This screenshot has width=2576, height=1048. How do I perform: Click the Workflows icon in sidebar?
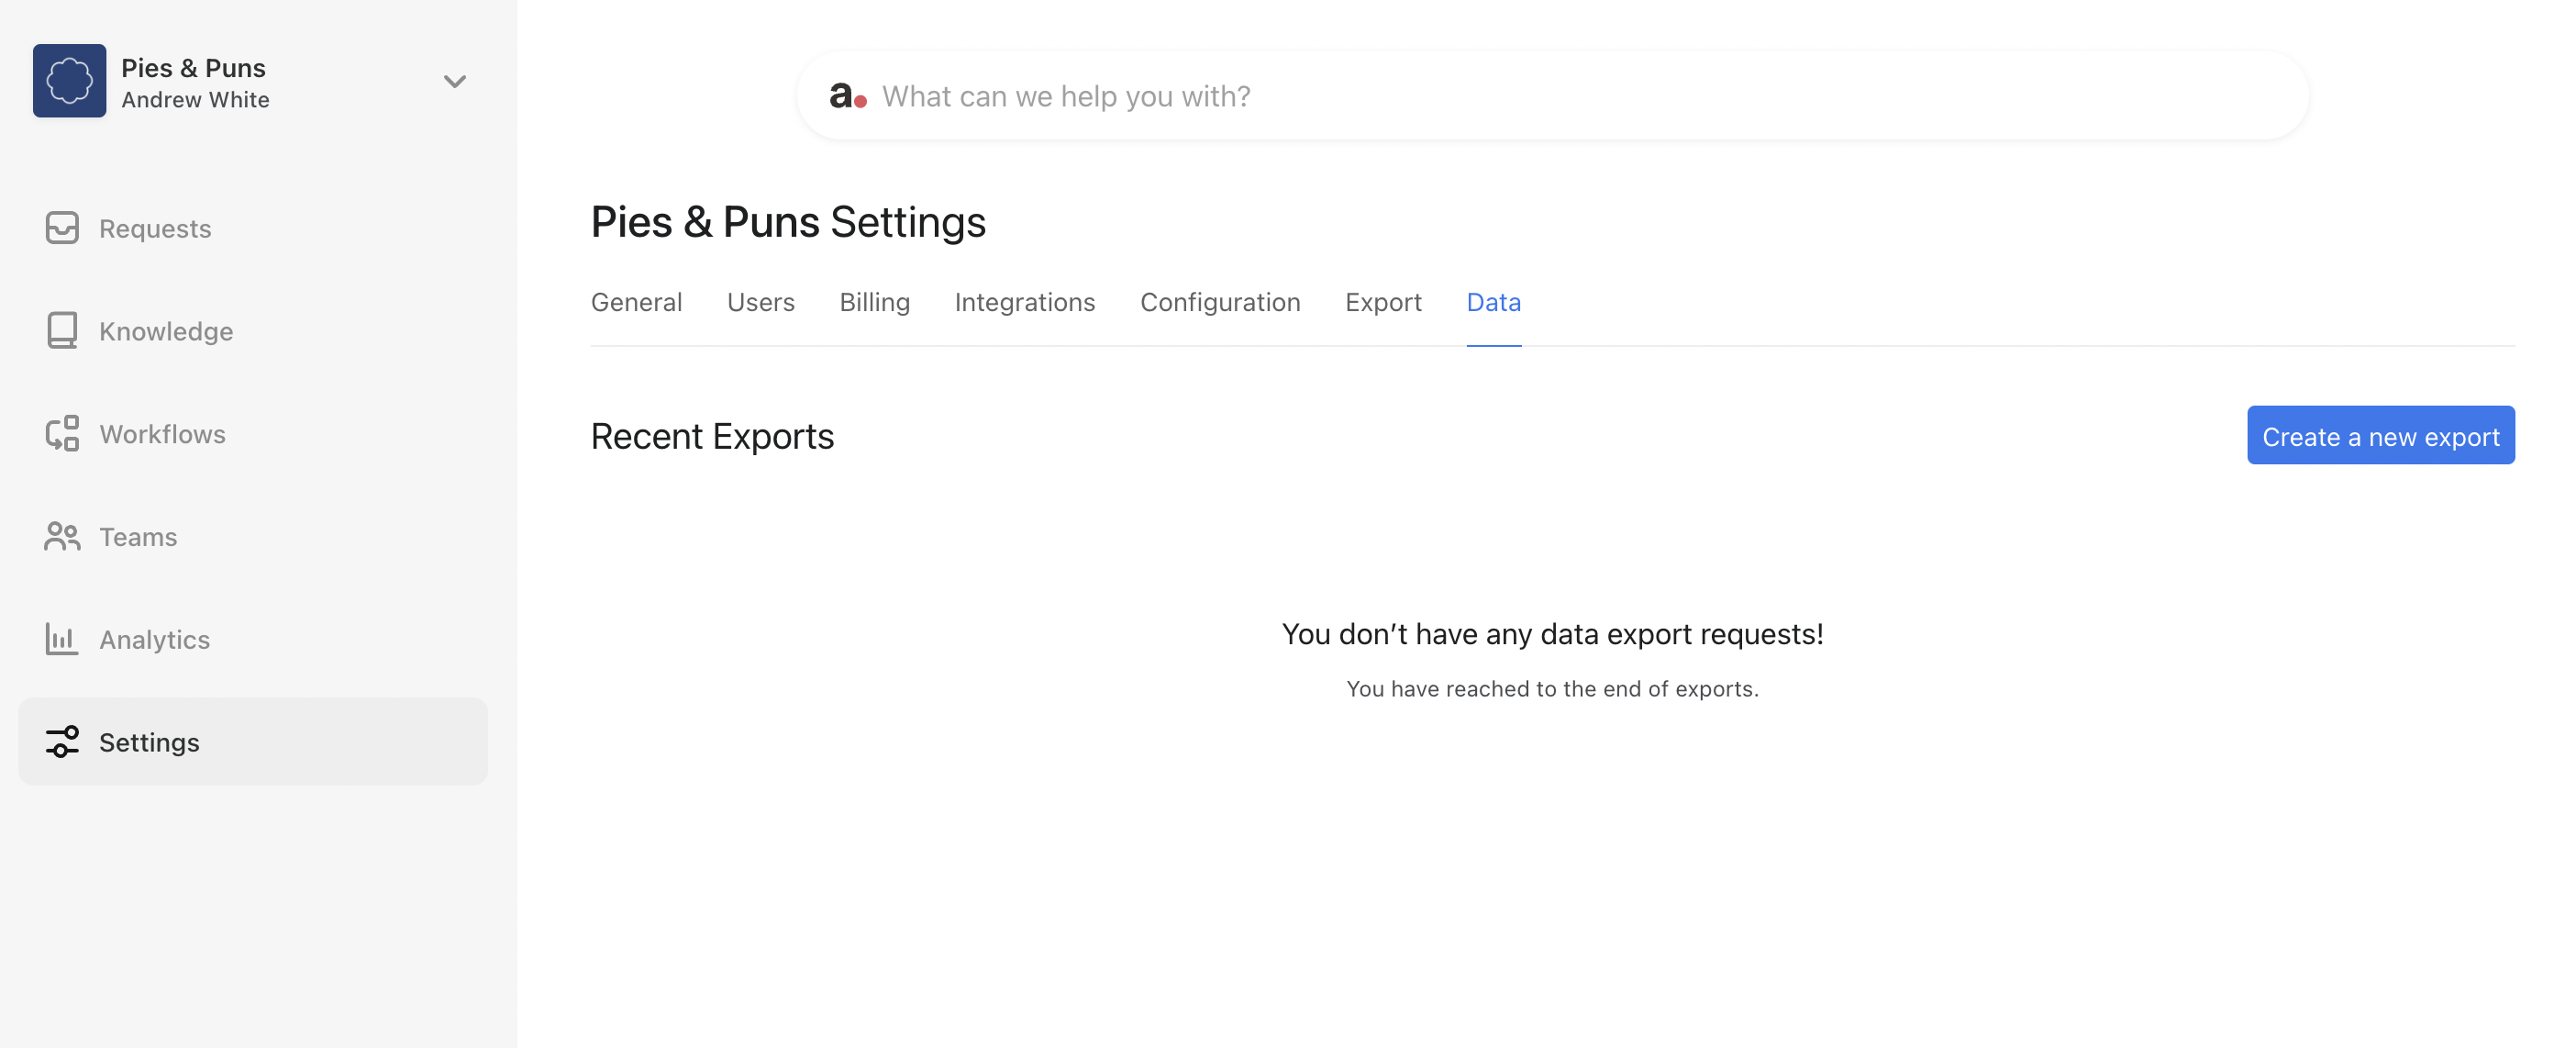pos(62,434)
